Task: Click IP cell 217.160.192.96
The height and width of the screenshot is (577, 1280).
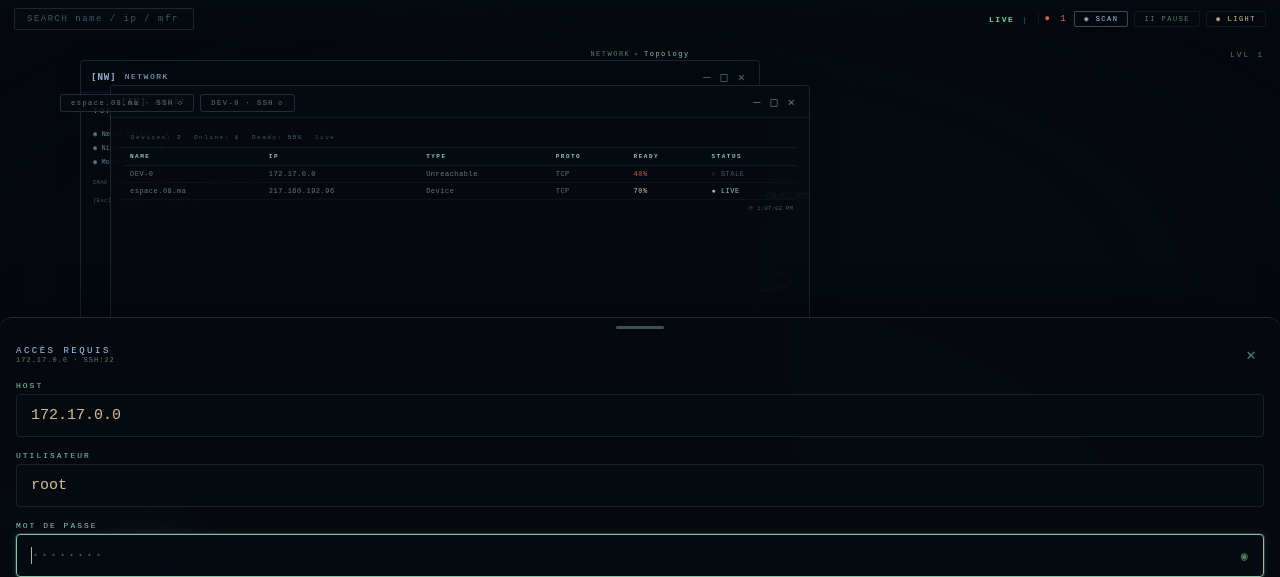Action: (x=302, y=191)
